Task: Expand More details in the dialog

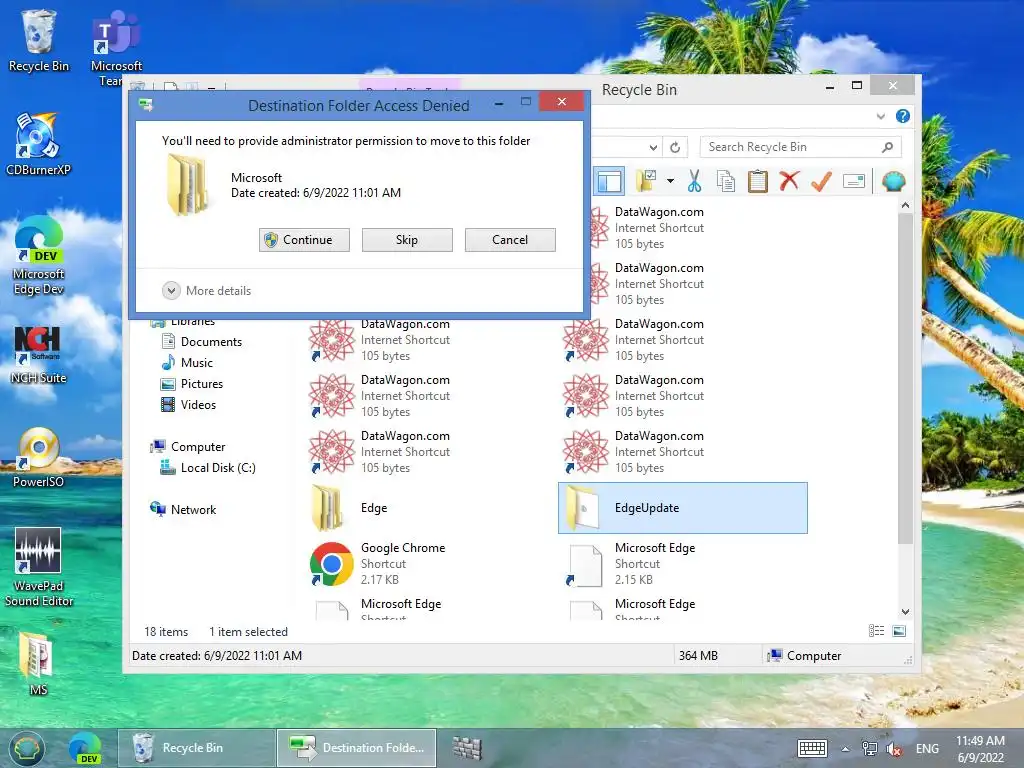Action: (x=207, y=291)
